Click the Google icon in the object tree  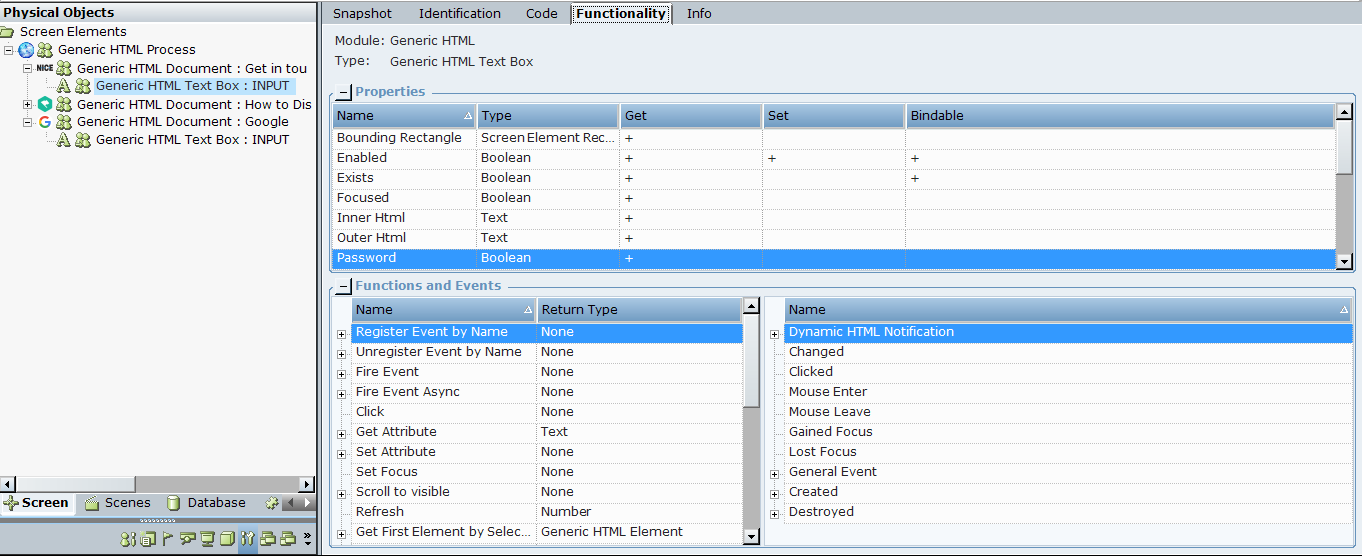click(x=44, y=122)
